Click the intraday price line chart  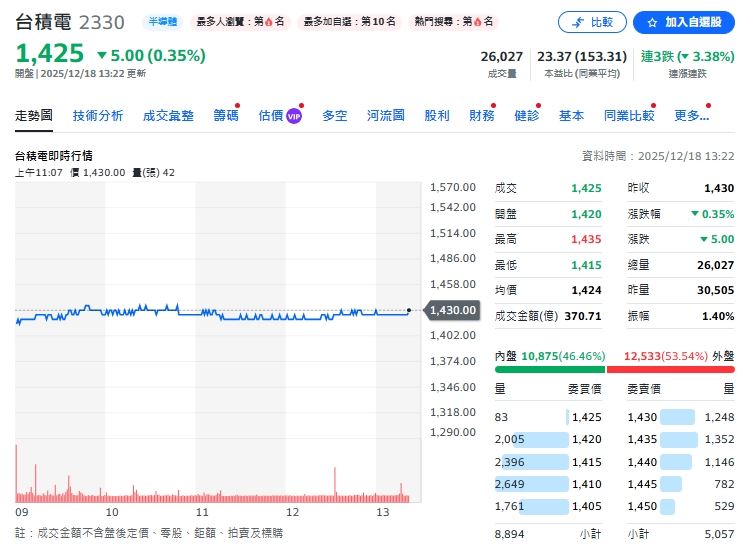(218, 310)
